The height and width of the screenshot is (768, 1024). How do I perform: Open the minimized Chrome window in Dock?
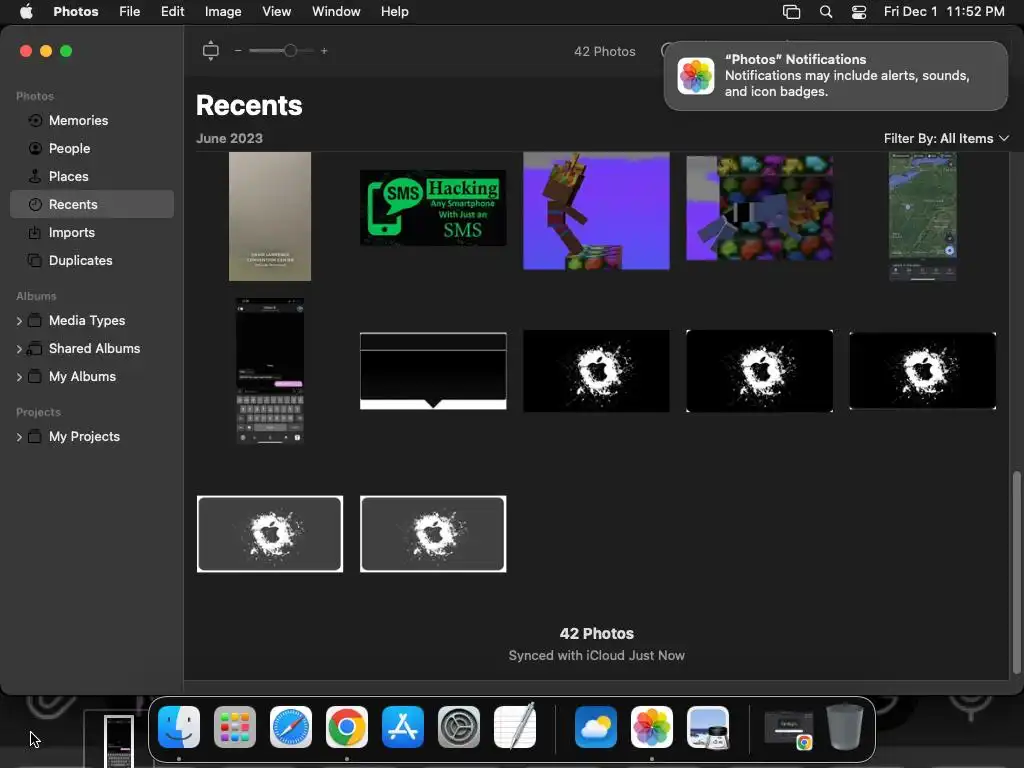pyautogui.click(x=789, y=729)
